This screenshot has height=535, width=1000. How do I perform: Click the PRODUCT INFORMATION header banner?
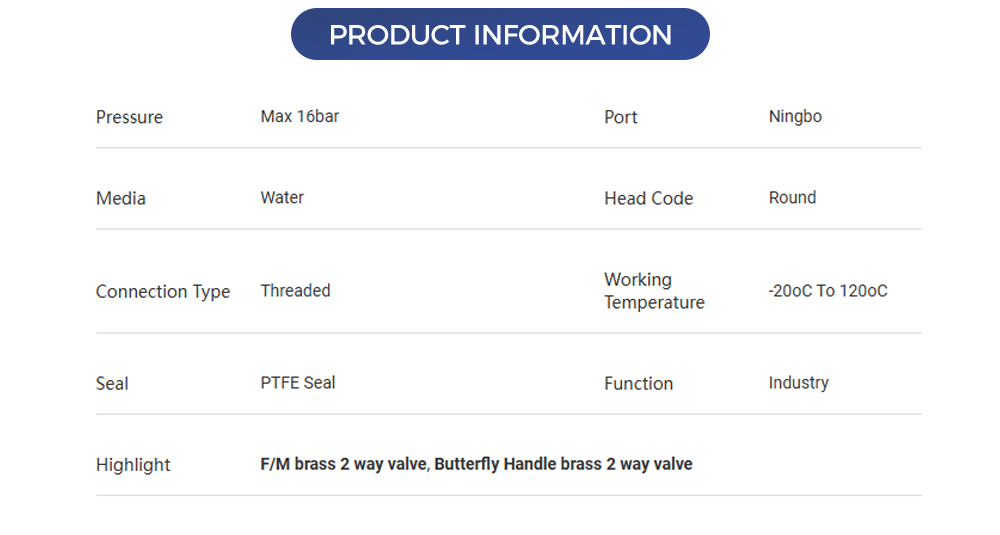pyautogui.click(x=500, y=35)
